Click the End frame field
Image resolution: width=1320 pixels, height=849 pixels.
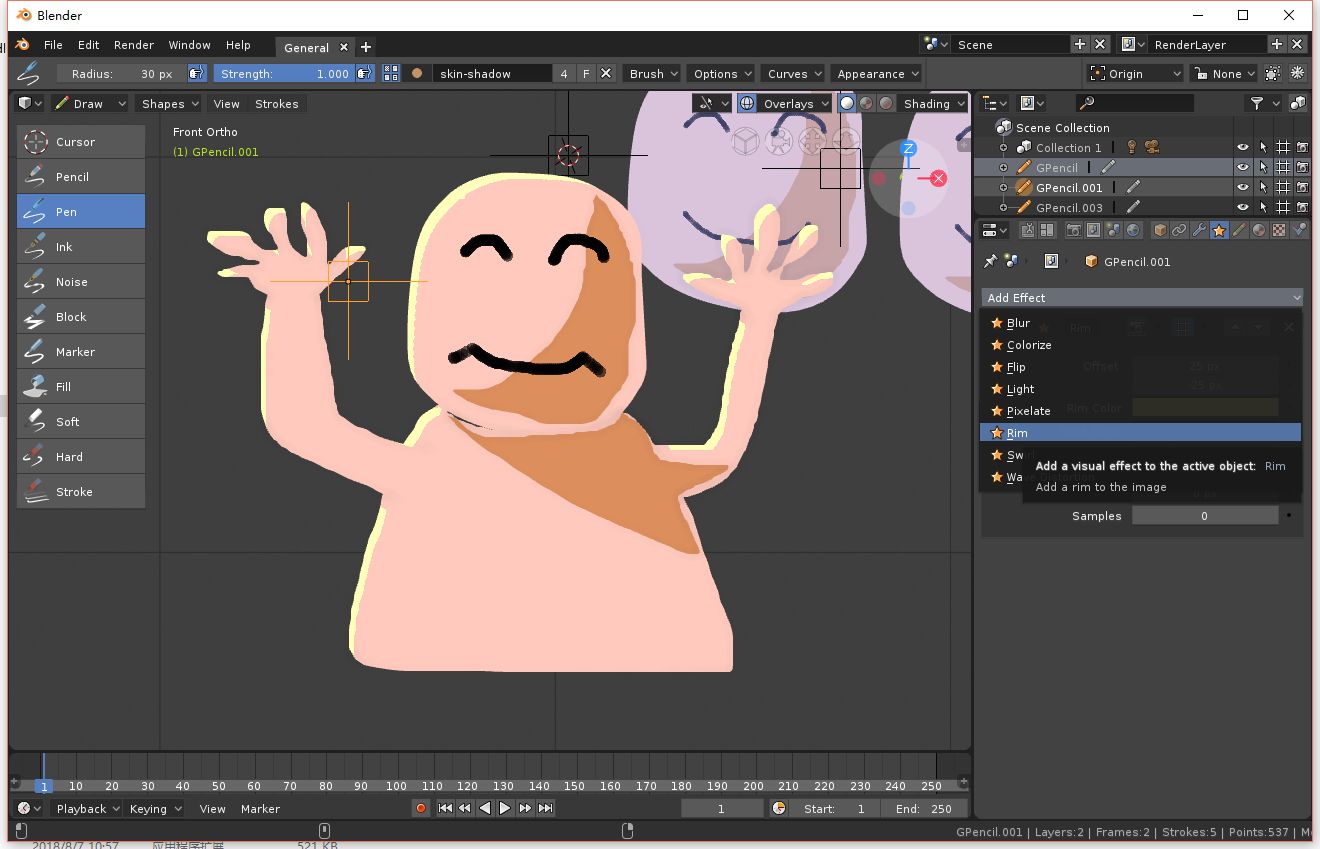[923, 809]
